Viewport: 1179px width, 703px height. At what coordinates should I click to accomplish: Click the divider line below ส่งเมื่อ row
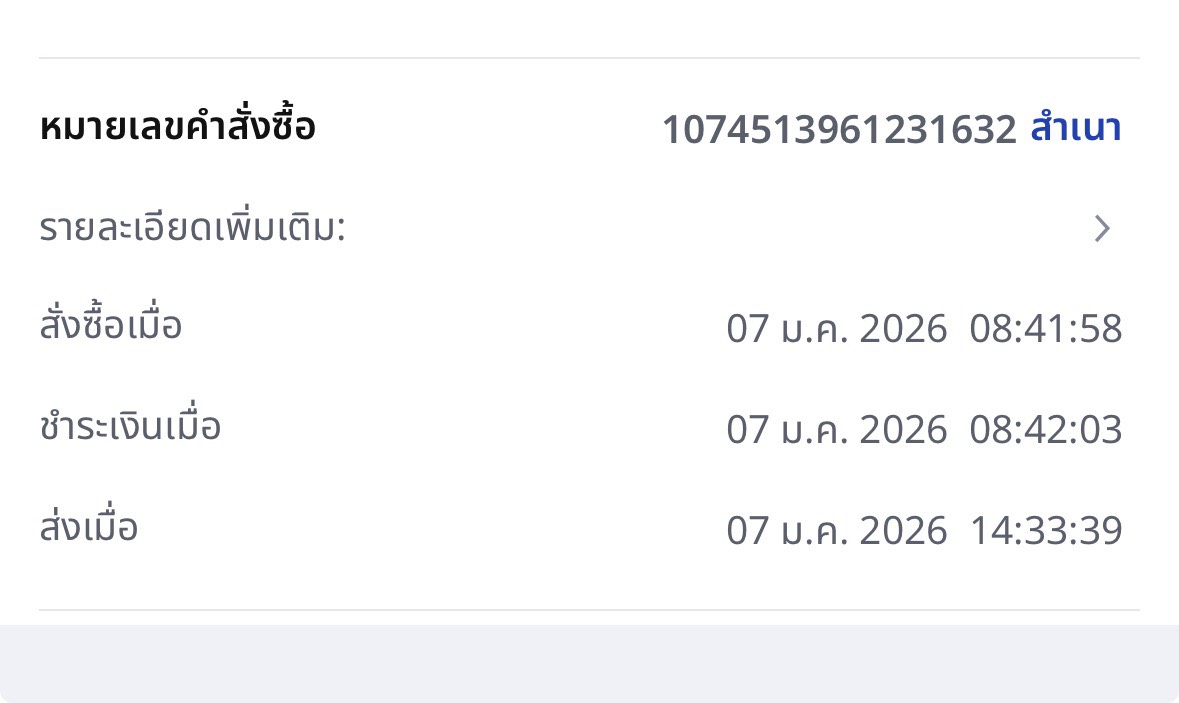coord(589,609)
